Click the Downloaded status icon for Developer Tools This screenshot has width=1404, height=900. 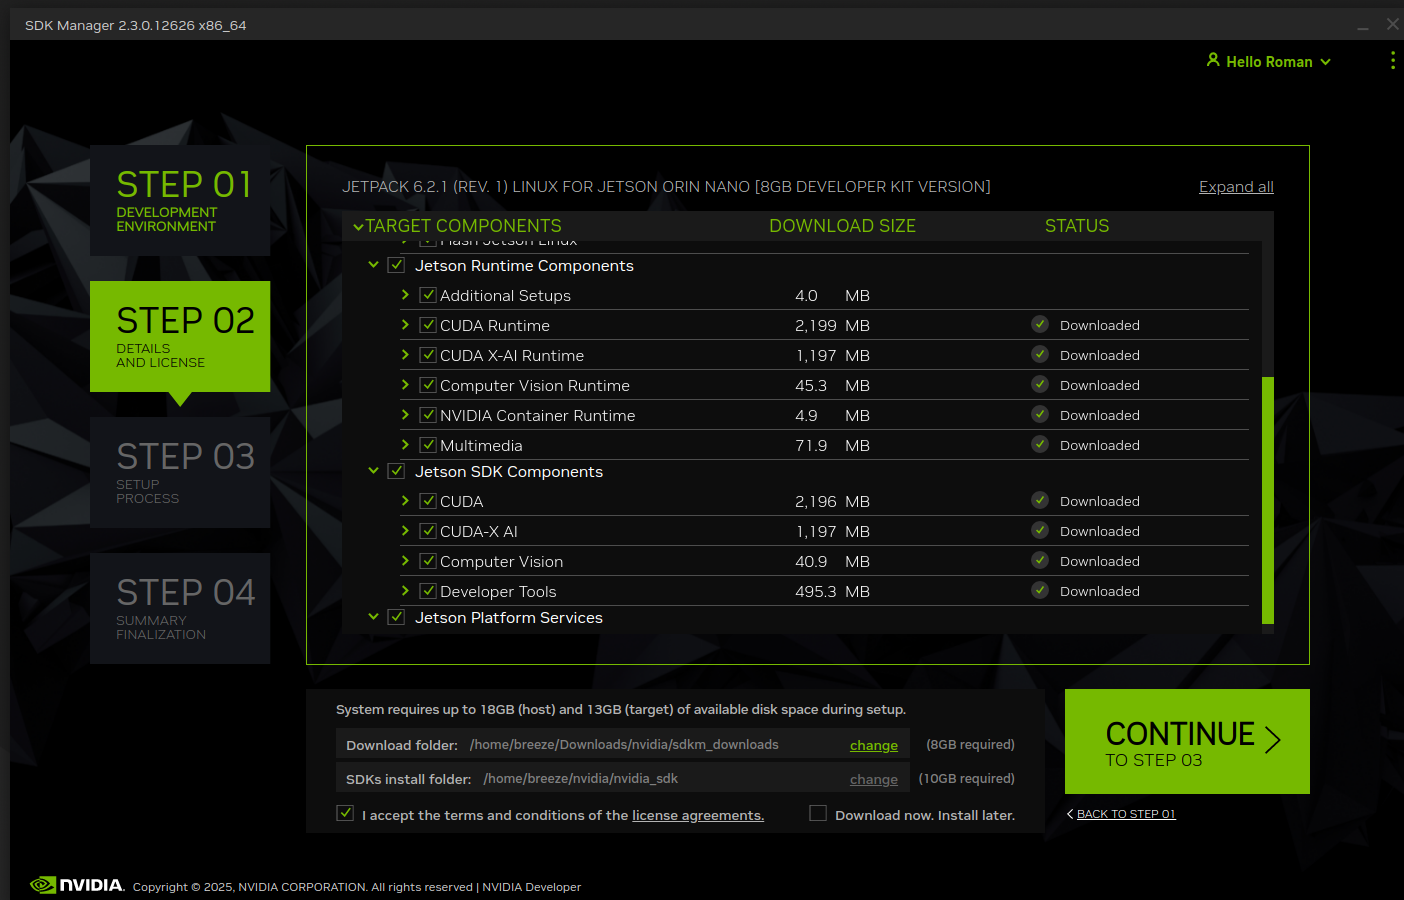(x=1040, y=591)
